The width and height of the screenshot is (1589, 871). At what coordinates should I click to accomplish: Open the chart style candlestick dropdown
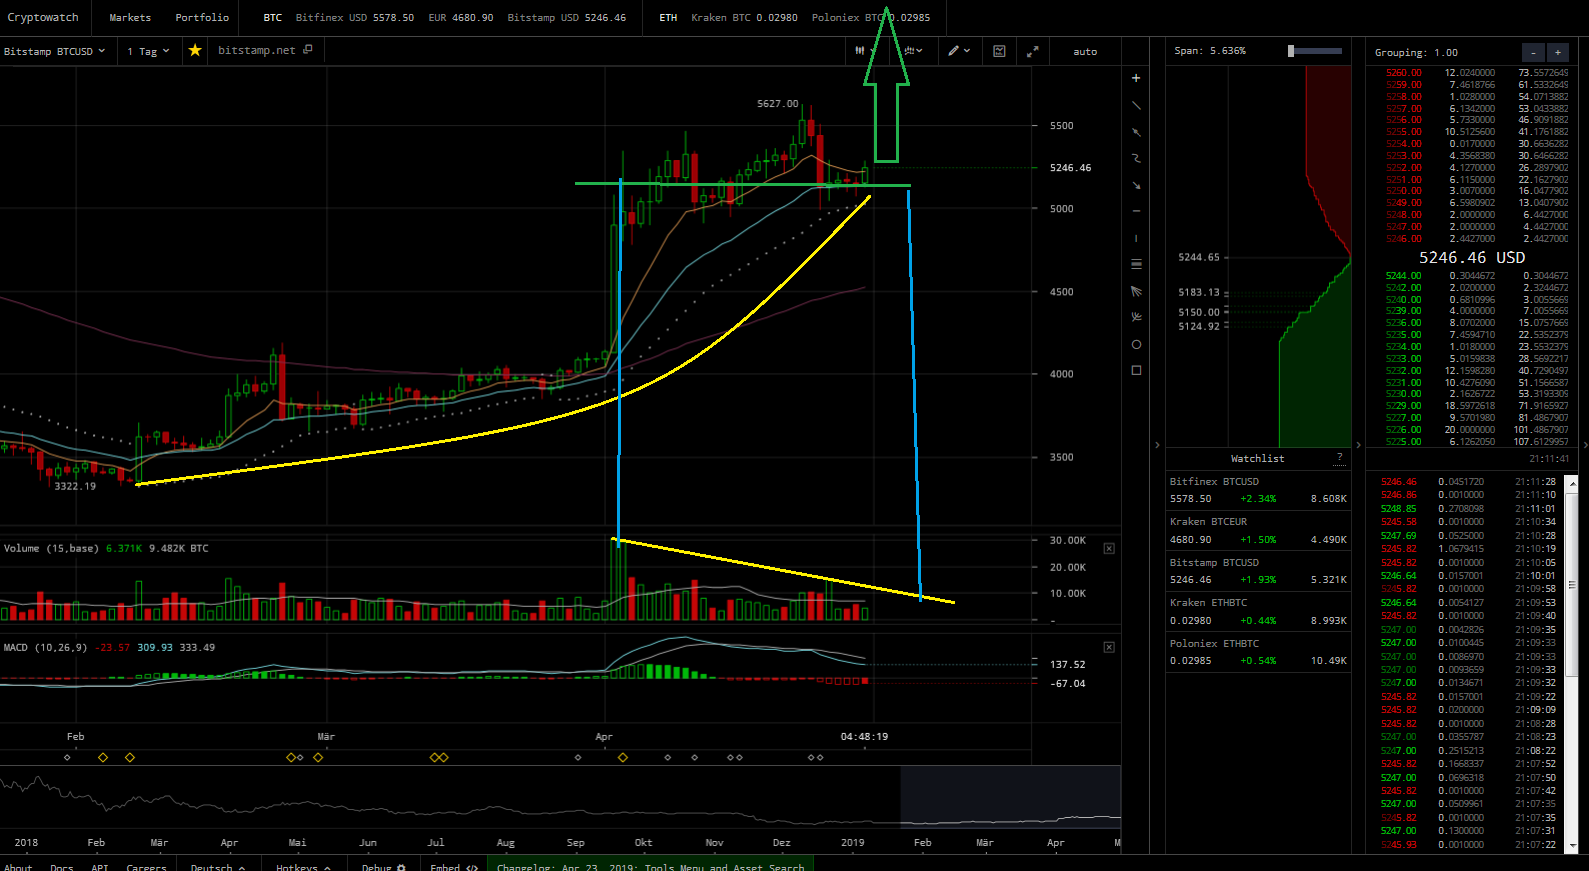863,51
